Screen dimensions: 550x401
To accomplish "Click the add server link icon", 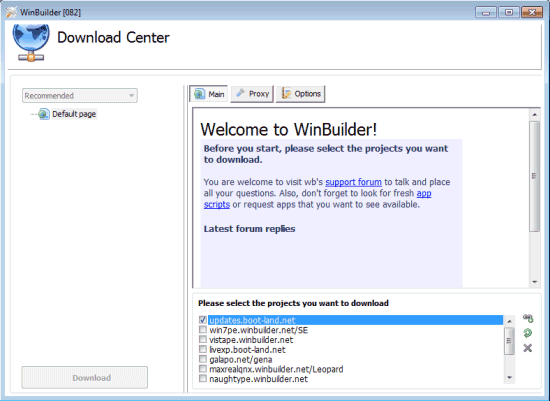I will click(x=528, y=318).
